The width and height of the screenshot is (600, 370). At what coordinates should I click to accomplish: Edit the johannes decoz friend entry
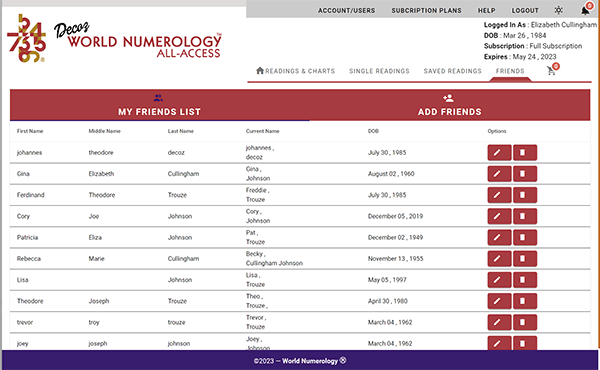[x=499, y=153]
